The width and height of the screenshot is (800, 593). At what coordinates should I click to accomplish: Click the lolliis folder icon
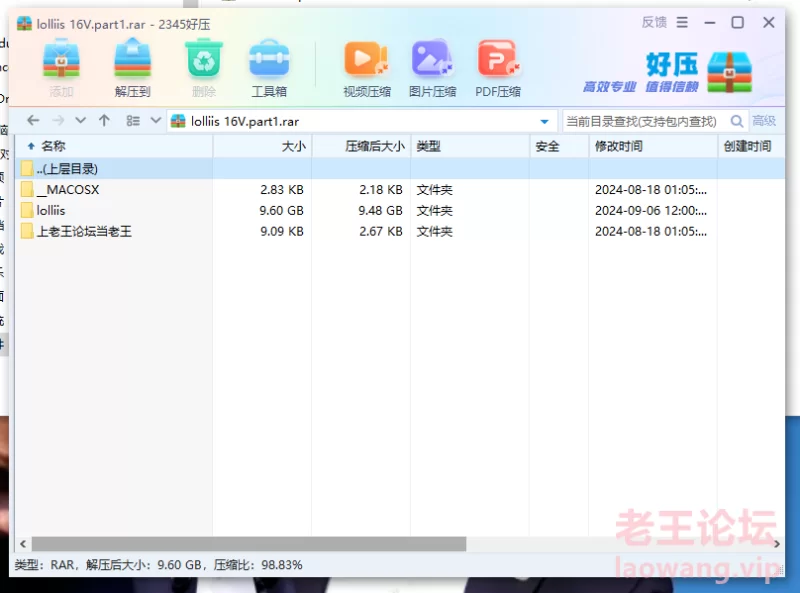pyautogui.click(x=27, y=210)
